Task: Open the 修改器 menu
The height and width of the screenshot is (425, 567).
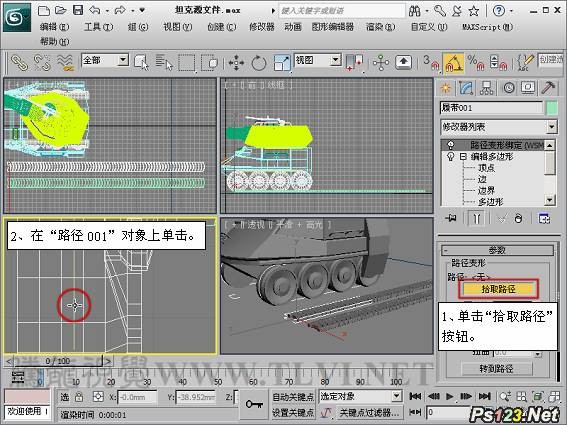Action: point(262,27)
